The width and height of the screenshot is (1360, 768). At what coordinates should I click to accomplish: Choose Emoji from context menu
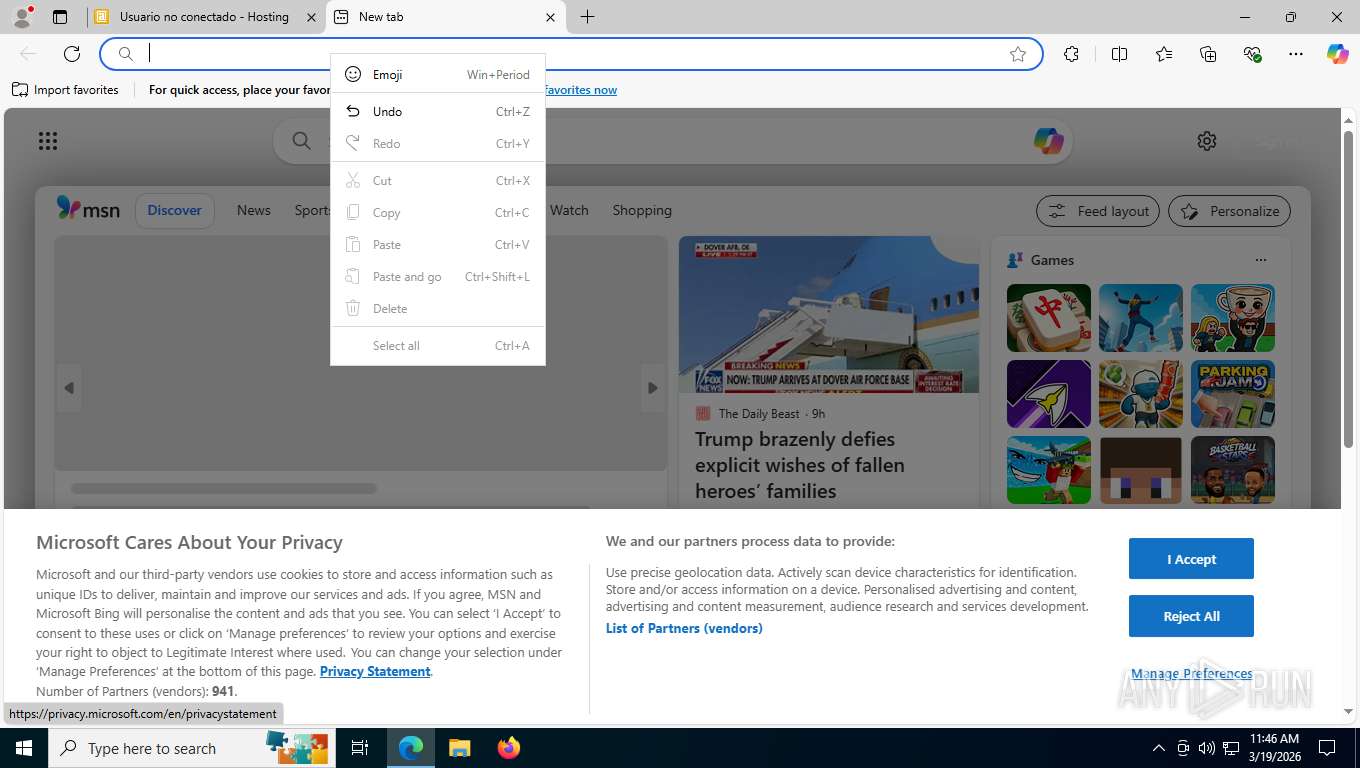(x=438, y=75)
